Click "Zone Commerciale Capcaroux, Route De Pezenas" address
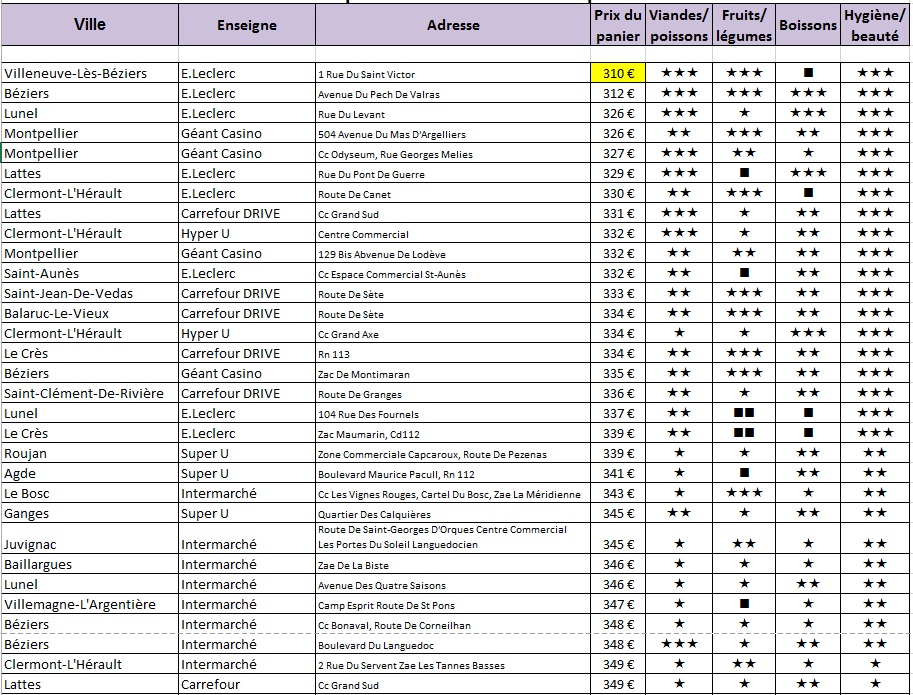Image resolution: width=913 pixels, height=695 pixels. [x=432, y=455]
